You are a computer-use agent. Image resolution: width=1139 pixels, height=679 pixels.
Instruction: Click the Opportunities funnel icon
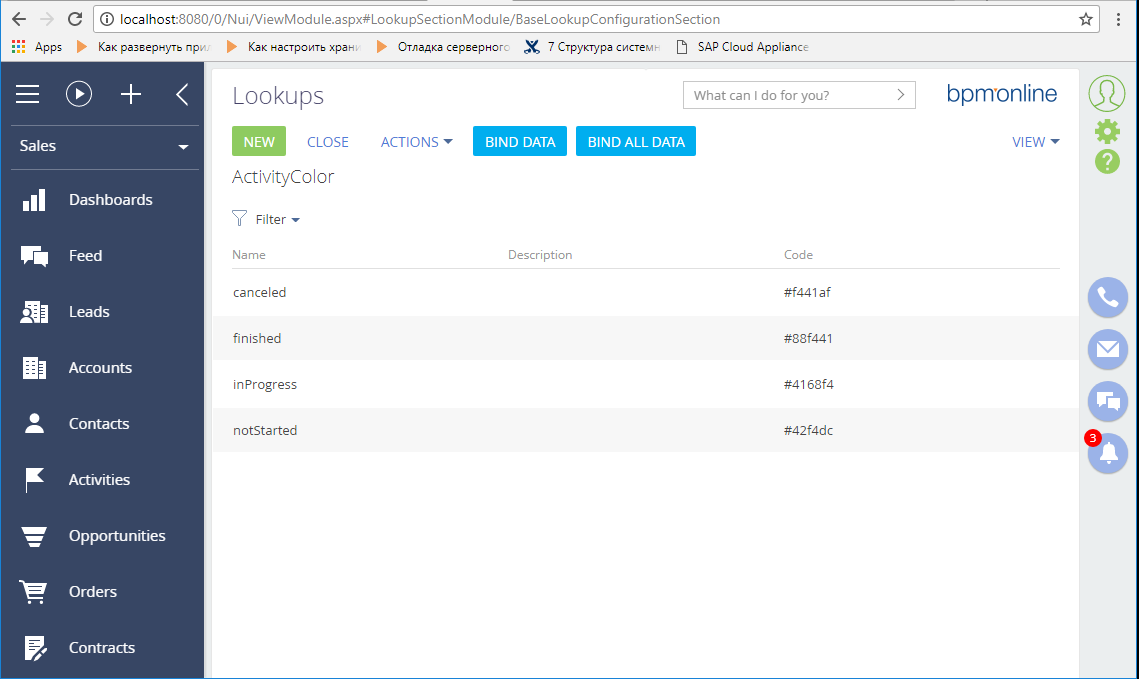(34, 536)
